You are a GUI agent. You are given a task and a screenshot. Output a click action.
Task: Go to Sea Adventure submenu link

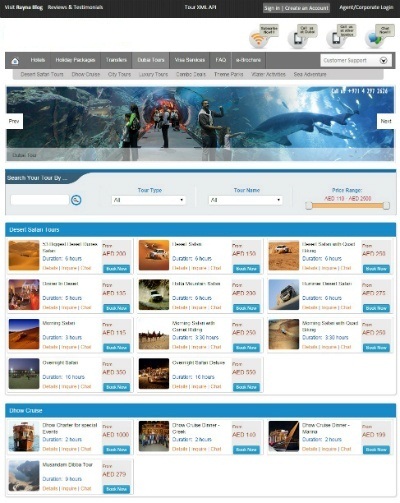click(310, 74)
